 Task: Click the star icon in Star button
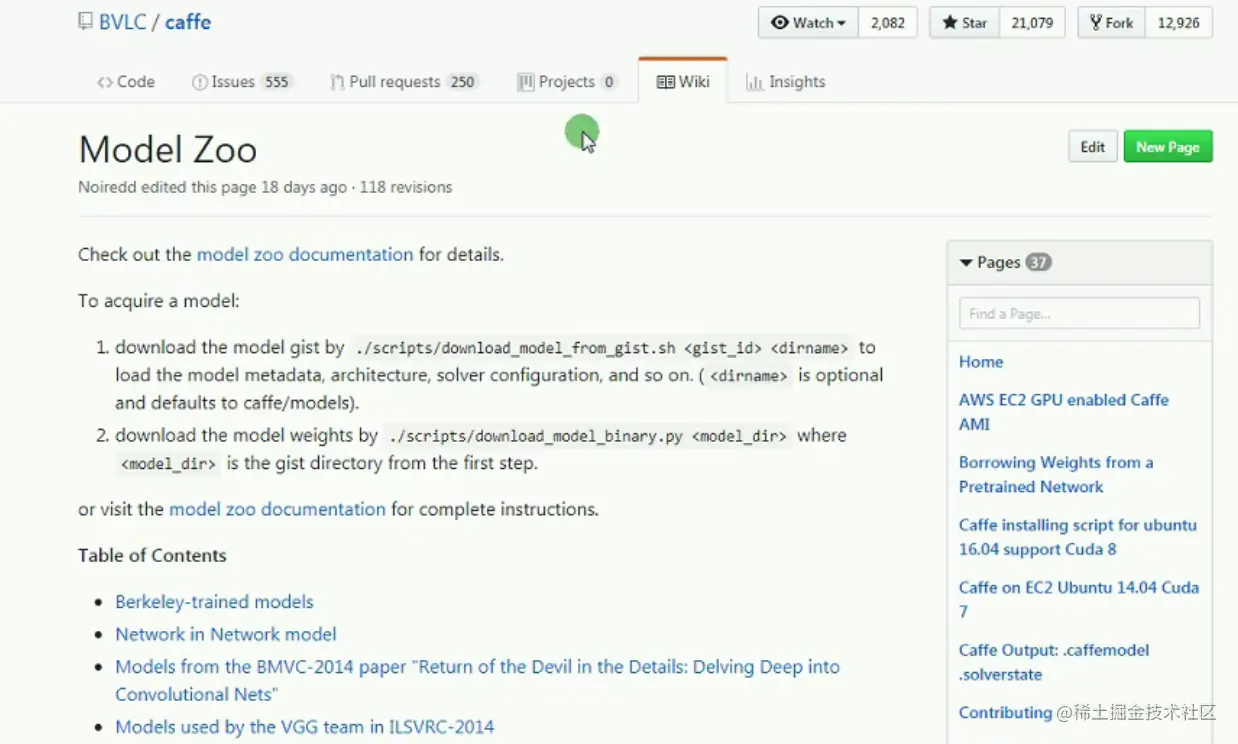point(950,23)
